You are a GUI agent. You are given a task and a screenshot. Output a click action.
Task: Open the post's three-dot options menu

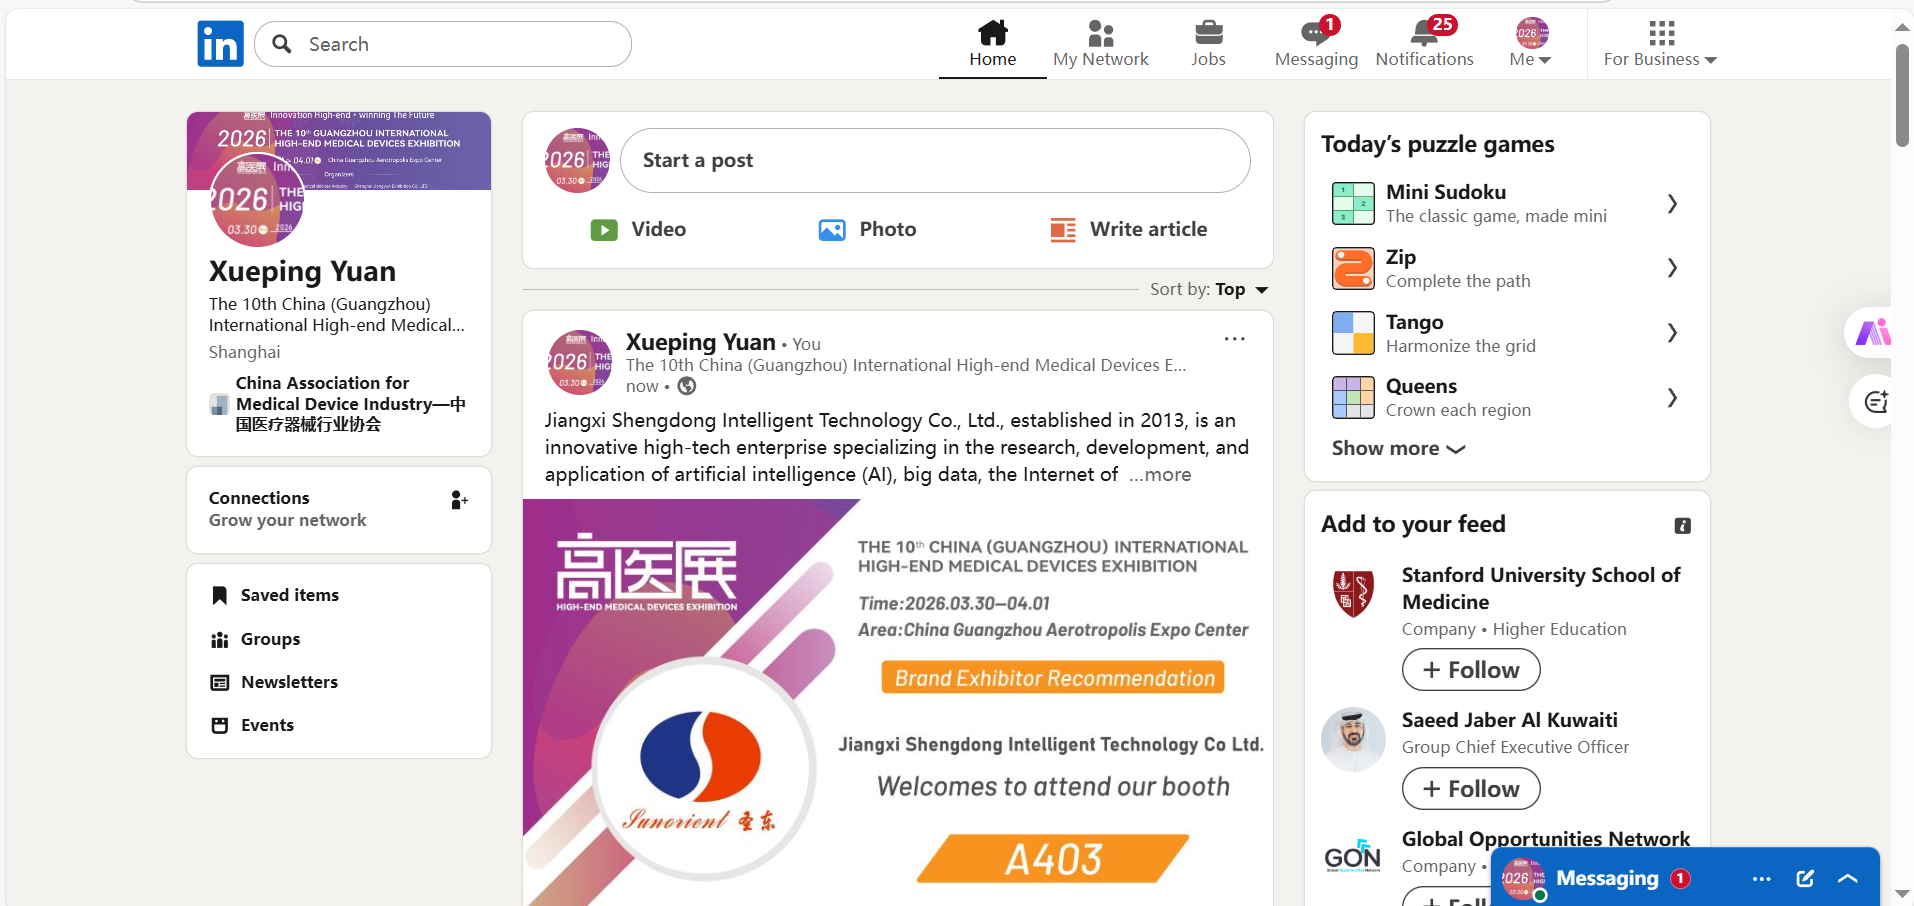point(1235,339)
